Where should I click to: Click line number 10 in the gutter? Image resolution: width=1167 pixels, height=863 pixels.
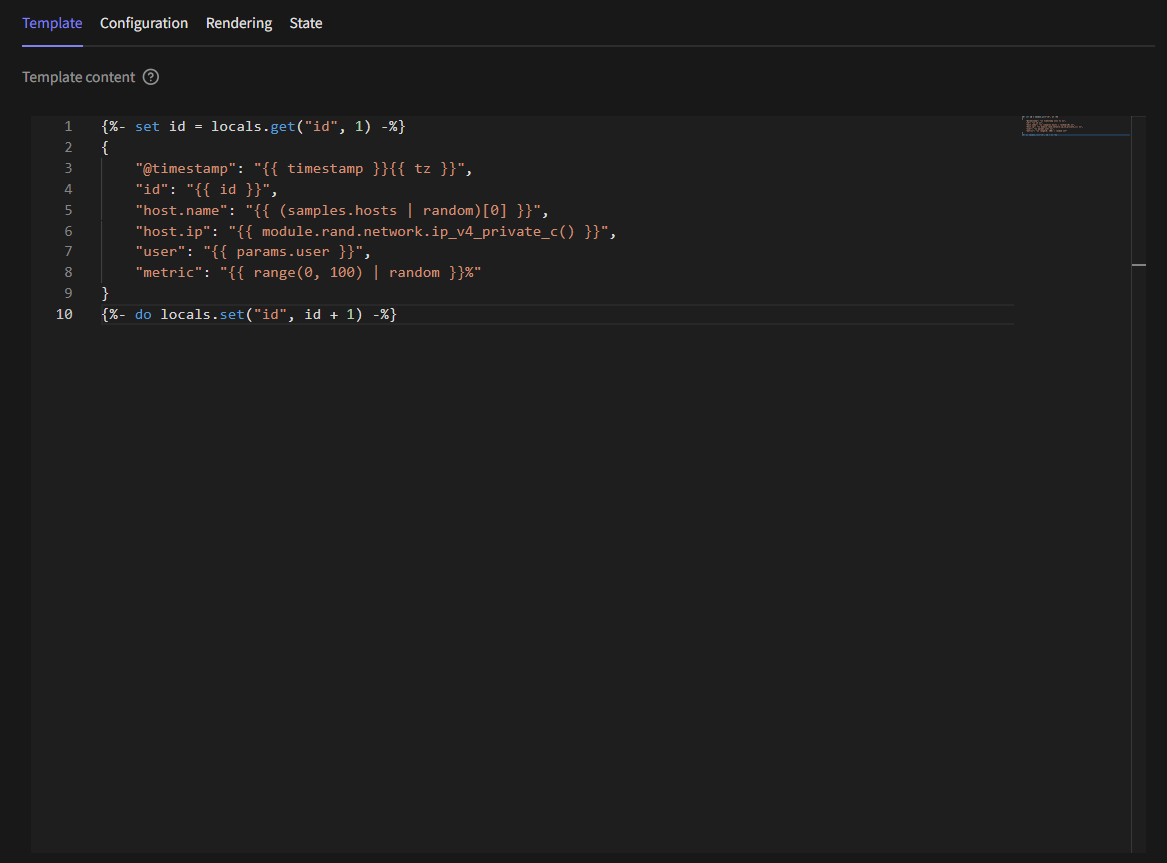64,314
